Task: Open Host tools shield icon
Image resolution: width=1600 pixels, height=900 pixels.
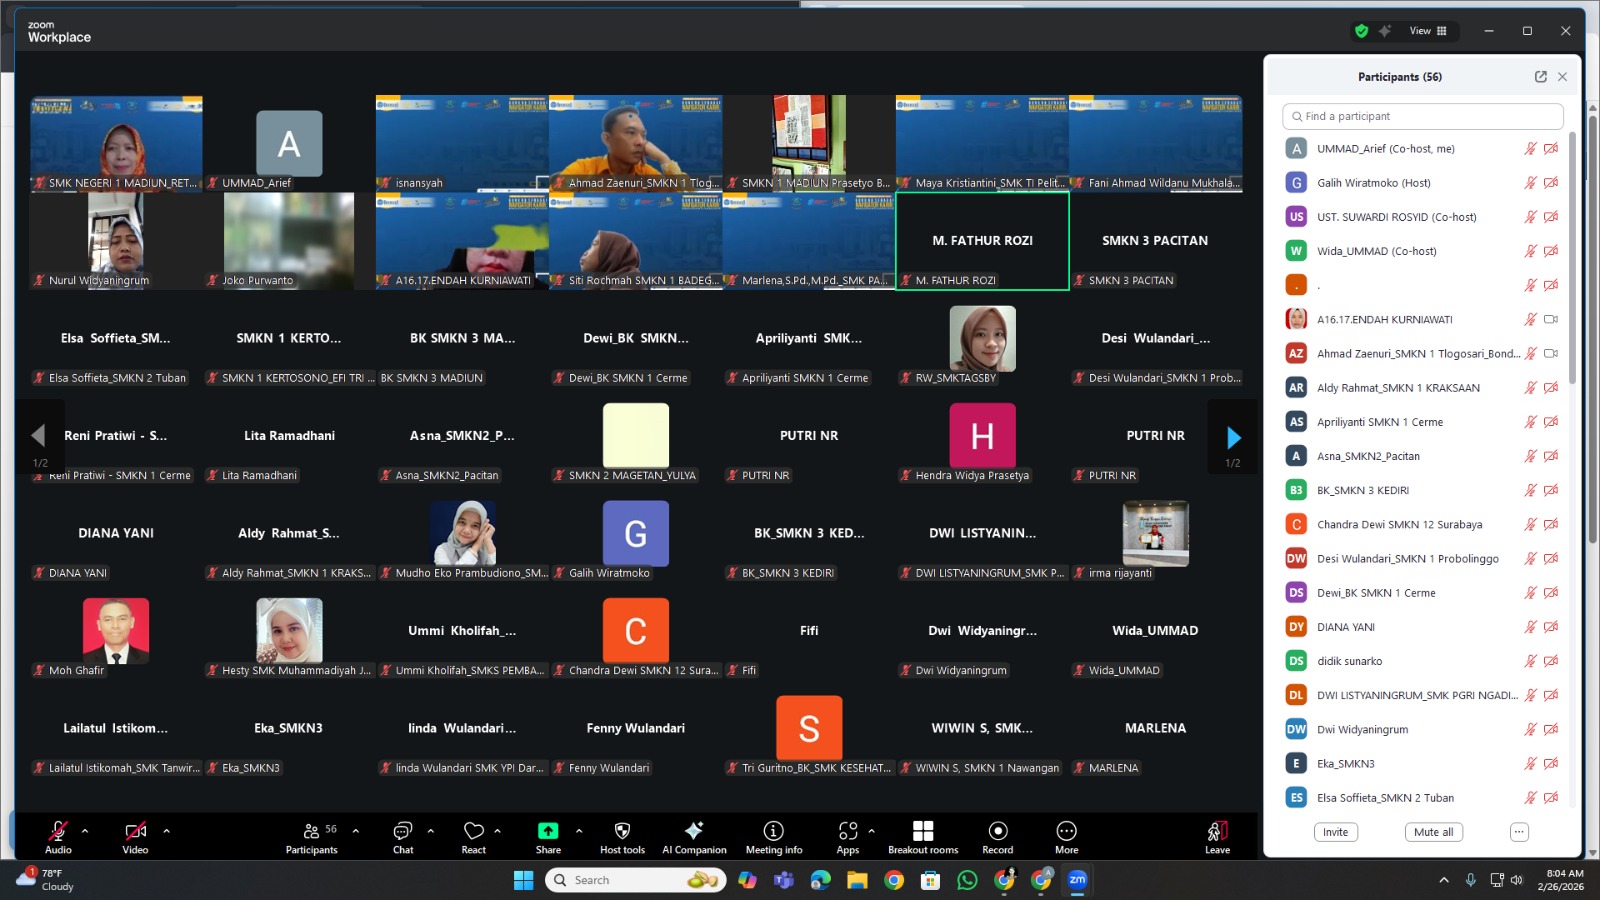Action: (x=622, y=832)
